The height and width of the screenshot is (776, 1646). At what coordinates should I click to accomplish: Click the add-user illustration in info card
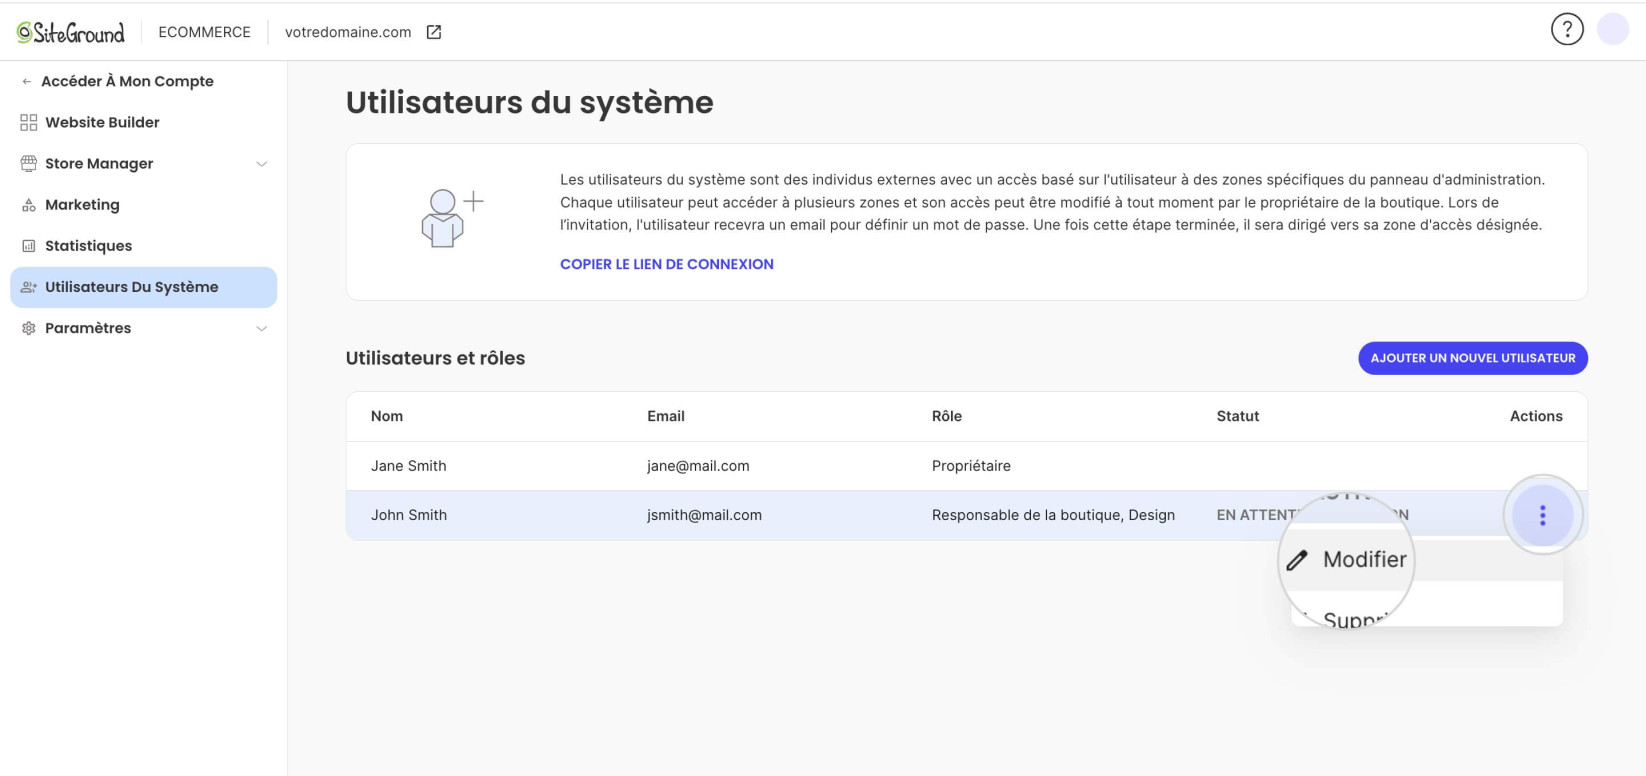(451, 218)
